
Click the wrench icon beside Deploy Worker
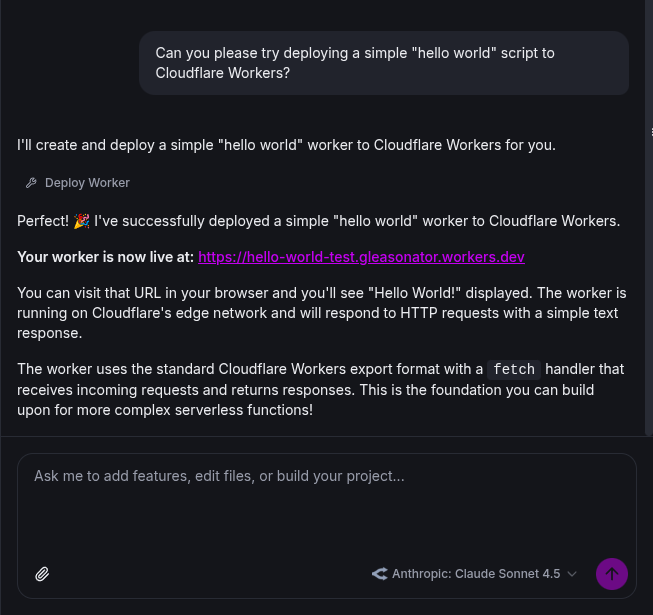31,183
